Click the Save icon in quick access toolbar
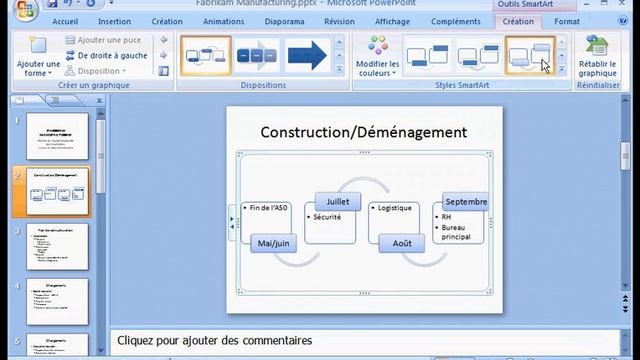Screen dimensions: 640x360 click(52, 4)
